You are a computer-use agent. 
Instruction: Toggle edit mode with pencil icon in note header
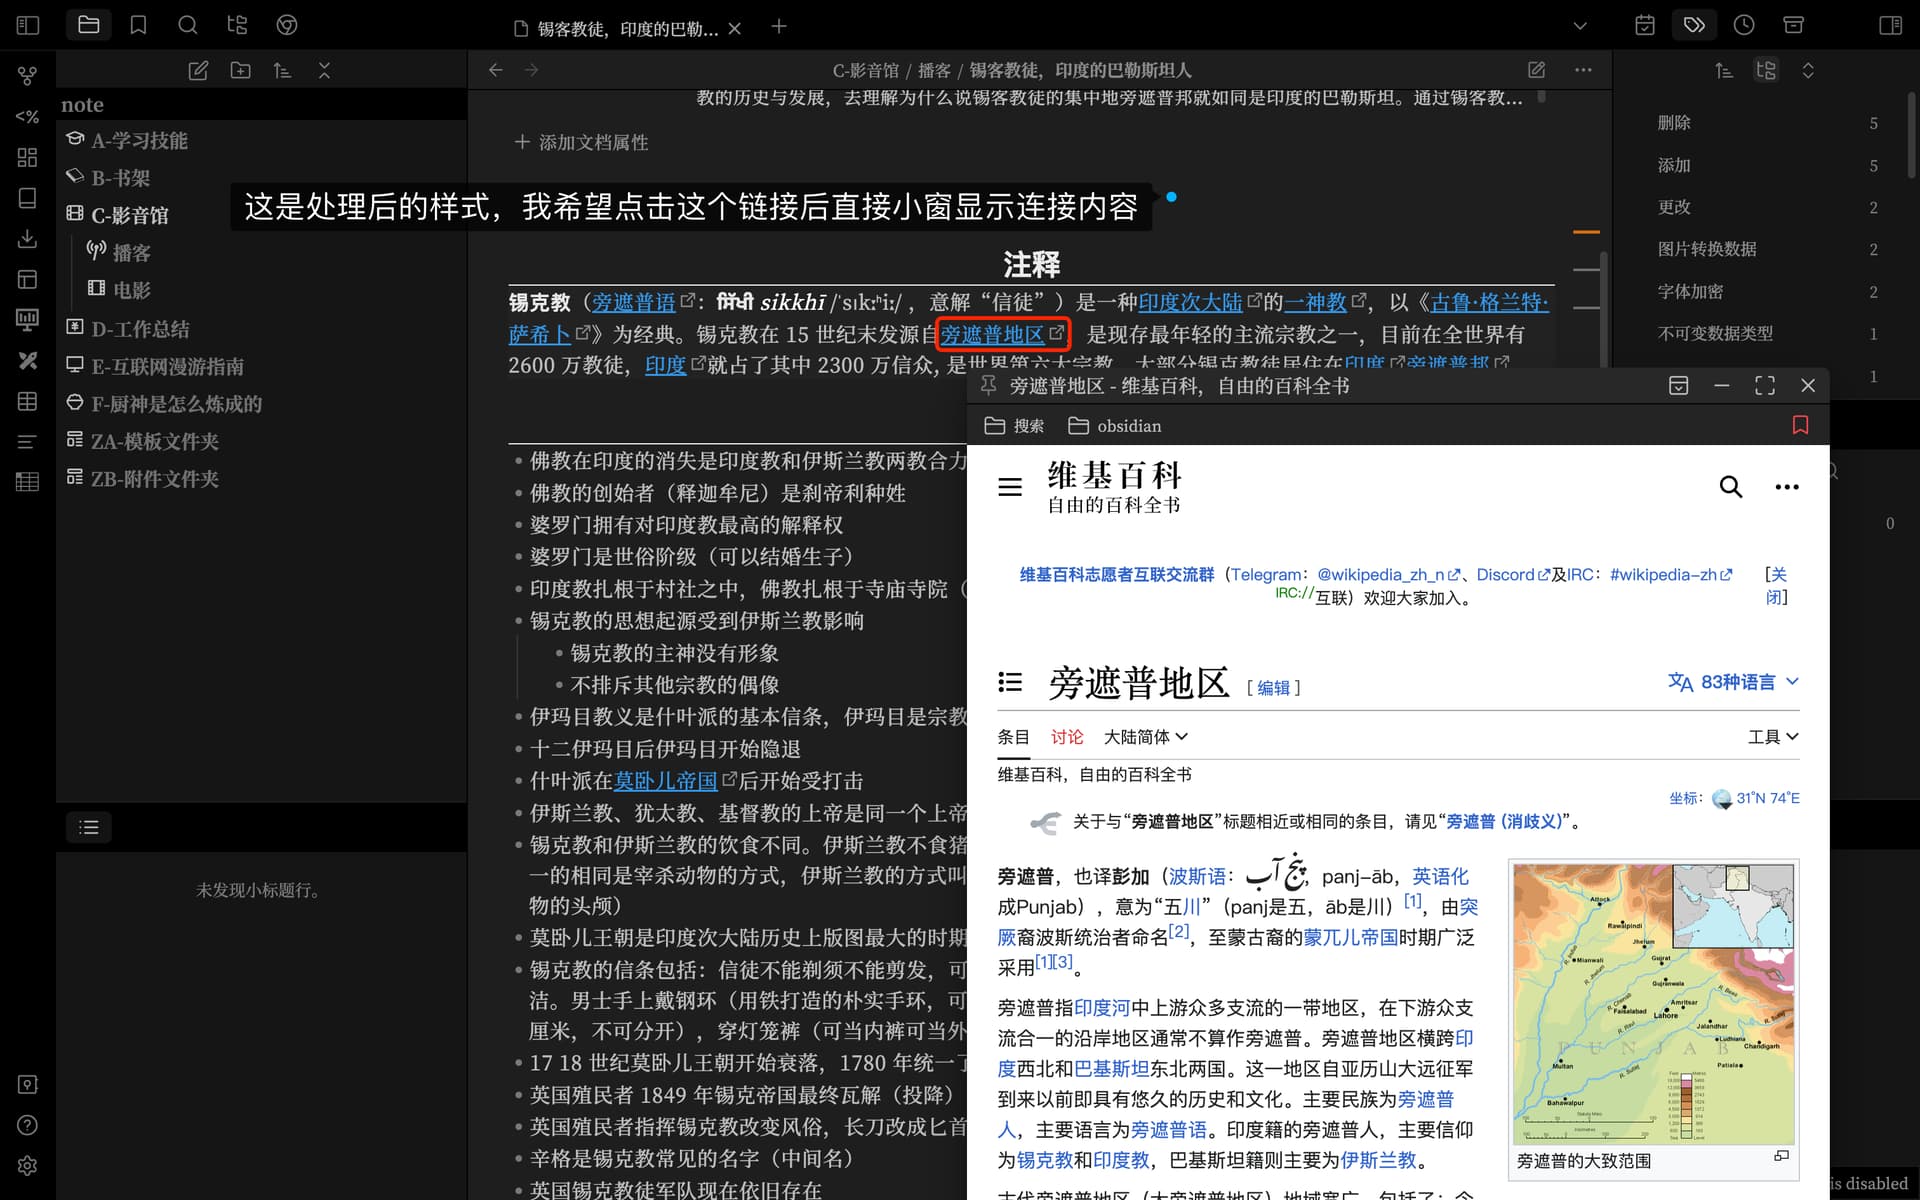(x=1537, y=70)
